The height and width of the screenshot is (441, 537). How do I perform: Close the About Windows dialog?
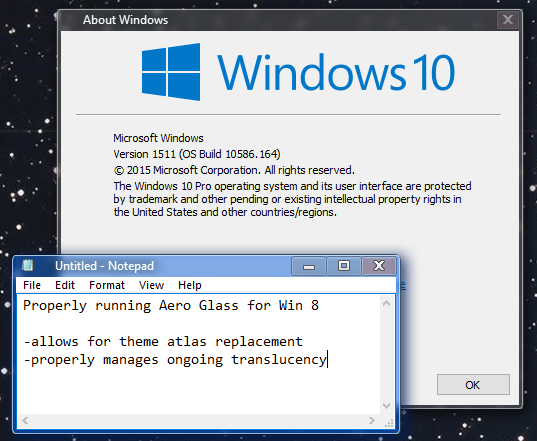coord(508,20)
